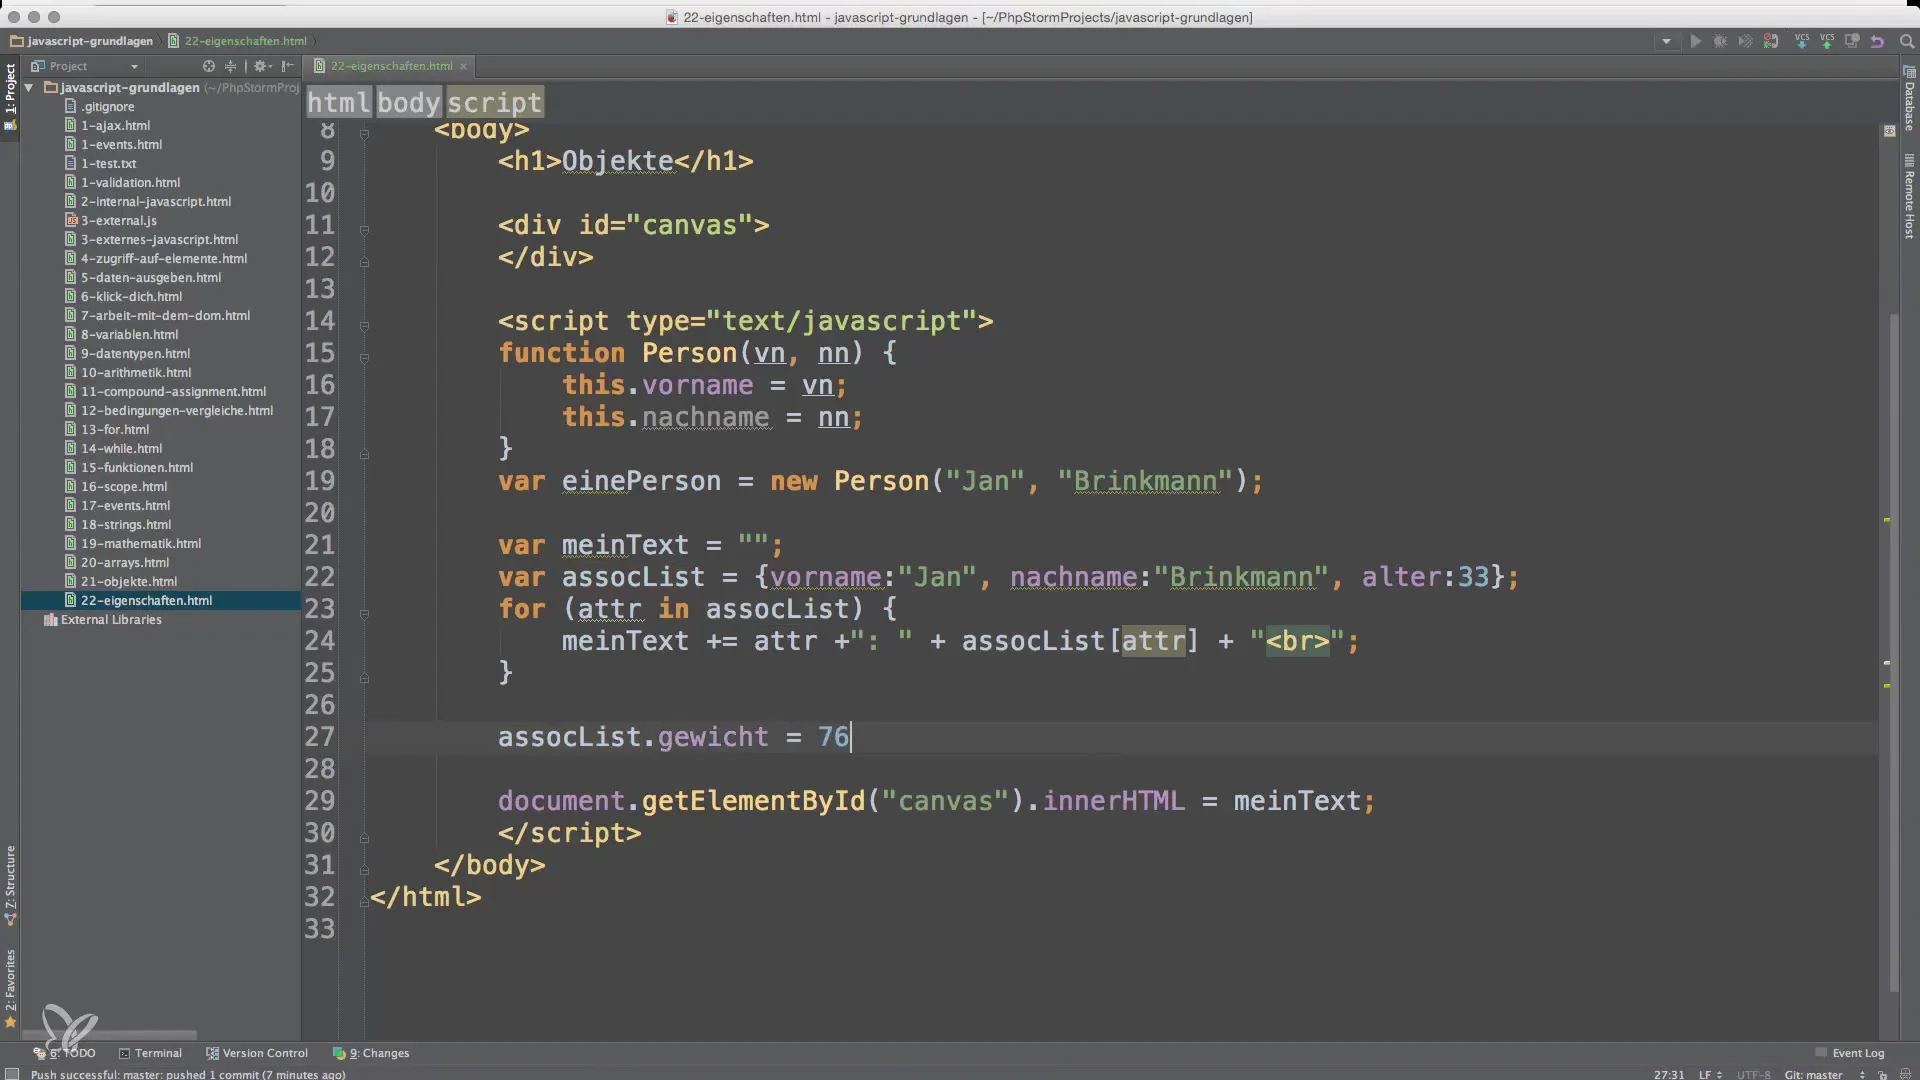
Task: Open 1-test.txt file
Action: tap(100, 163)
